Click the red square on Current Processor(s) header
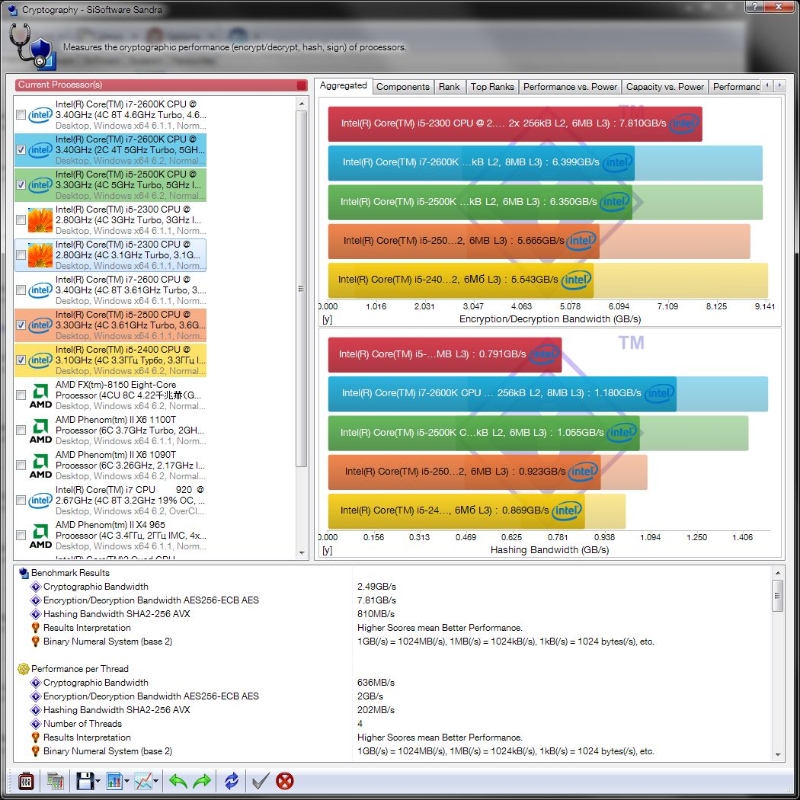This screenshot has width=800, height=800. [302, 85]
